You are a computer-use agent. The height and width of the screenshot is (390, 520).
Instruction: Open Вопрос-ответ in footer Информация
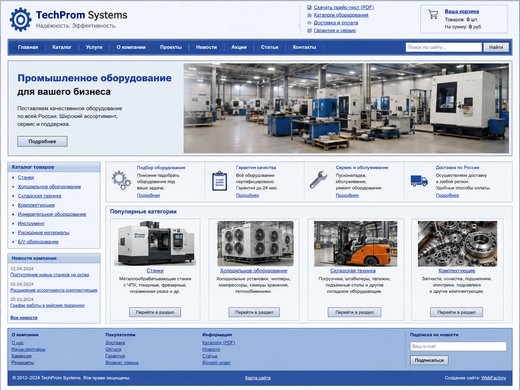pos(216,363)
